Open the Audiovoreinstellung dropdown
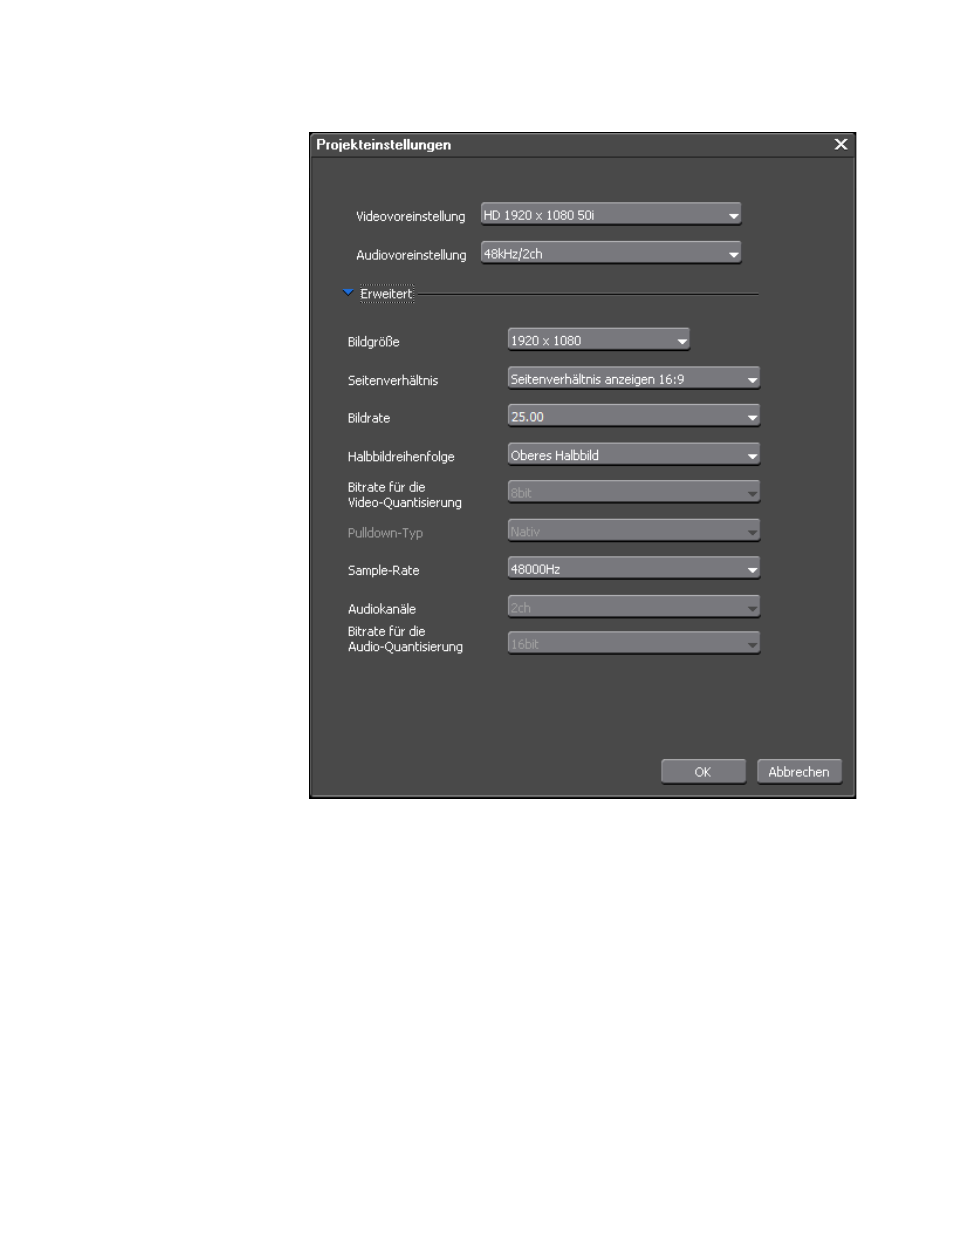 (x=611, y=254)
